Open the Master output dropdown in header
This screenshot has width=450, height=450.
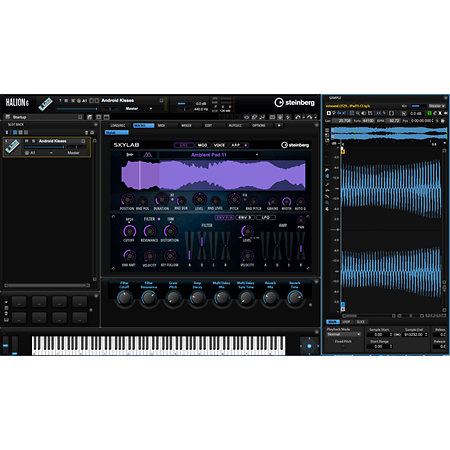coord(138,109)
